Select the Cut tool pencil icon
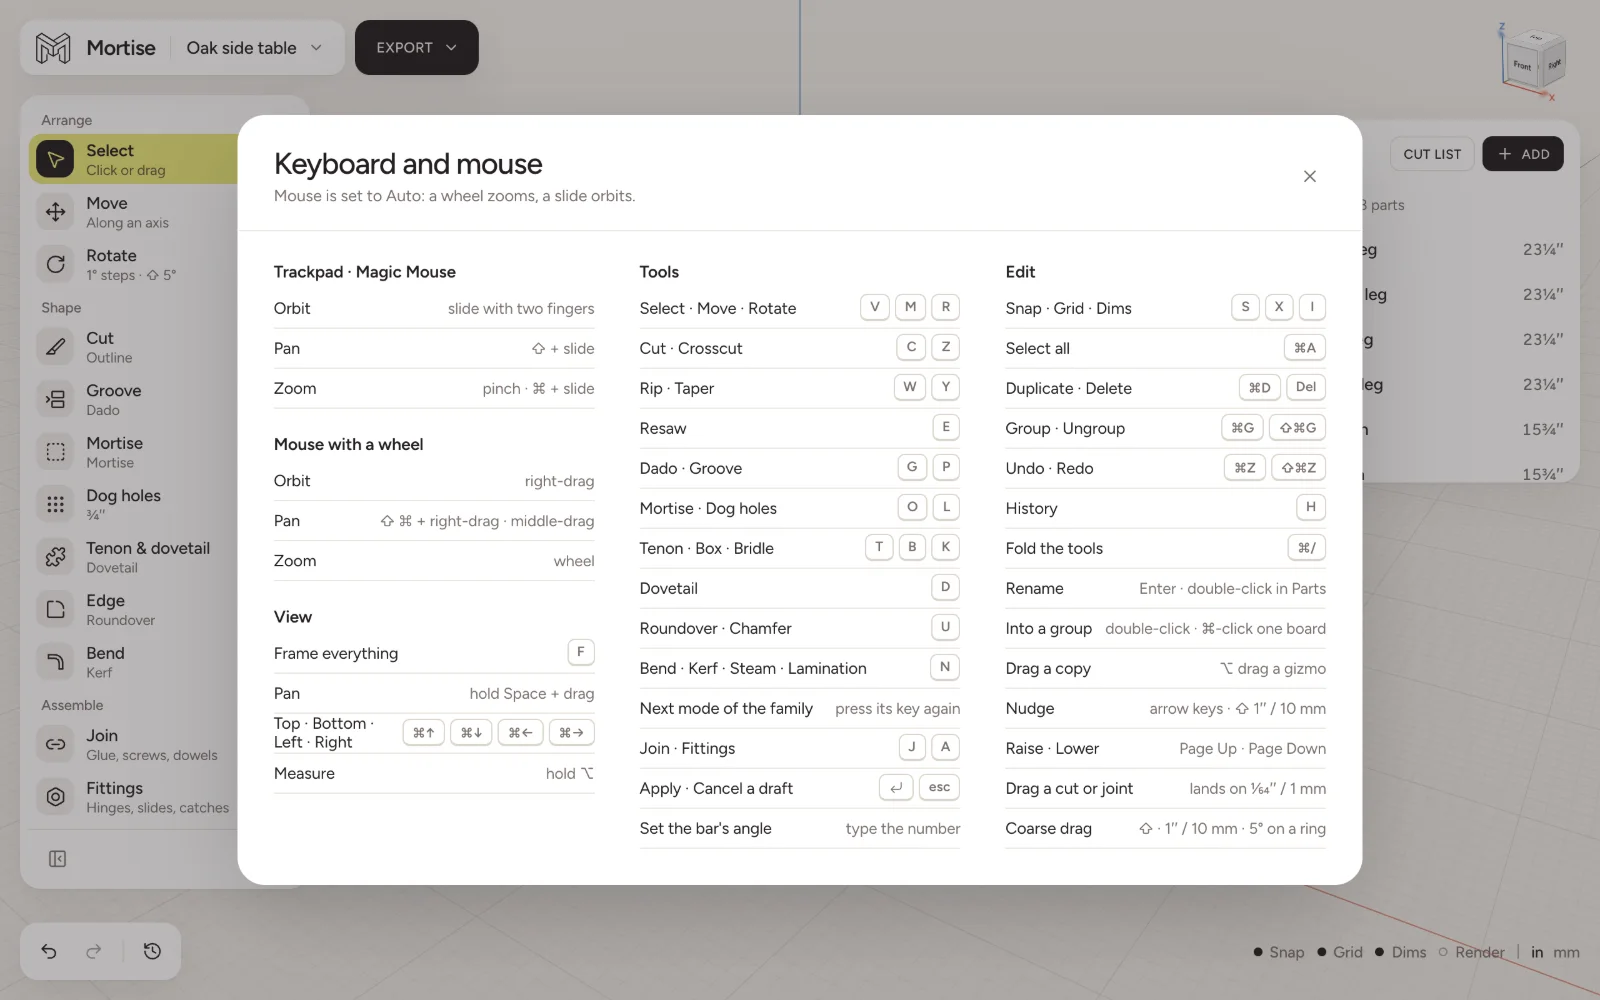The image size is (1600, 1000). (56, 347)
